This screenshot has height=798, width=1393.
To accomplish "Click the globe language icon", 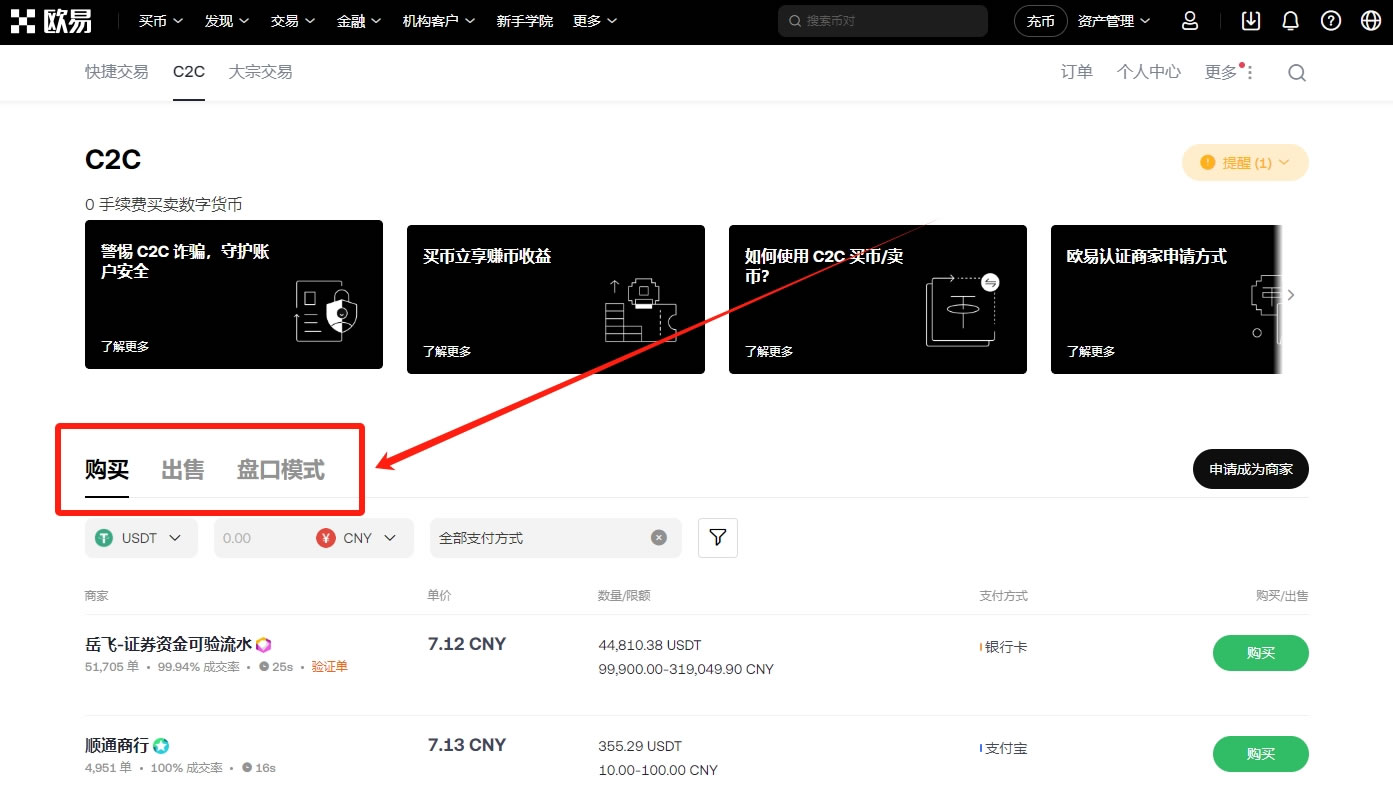I will click(1371, 21).
